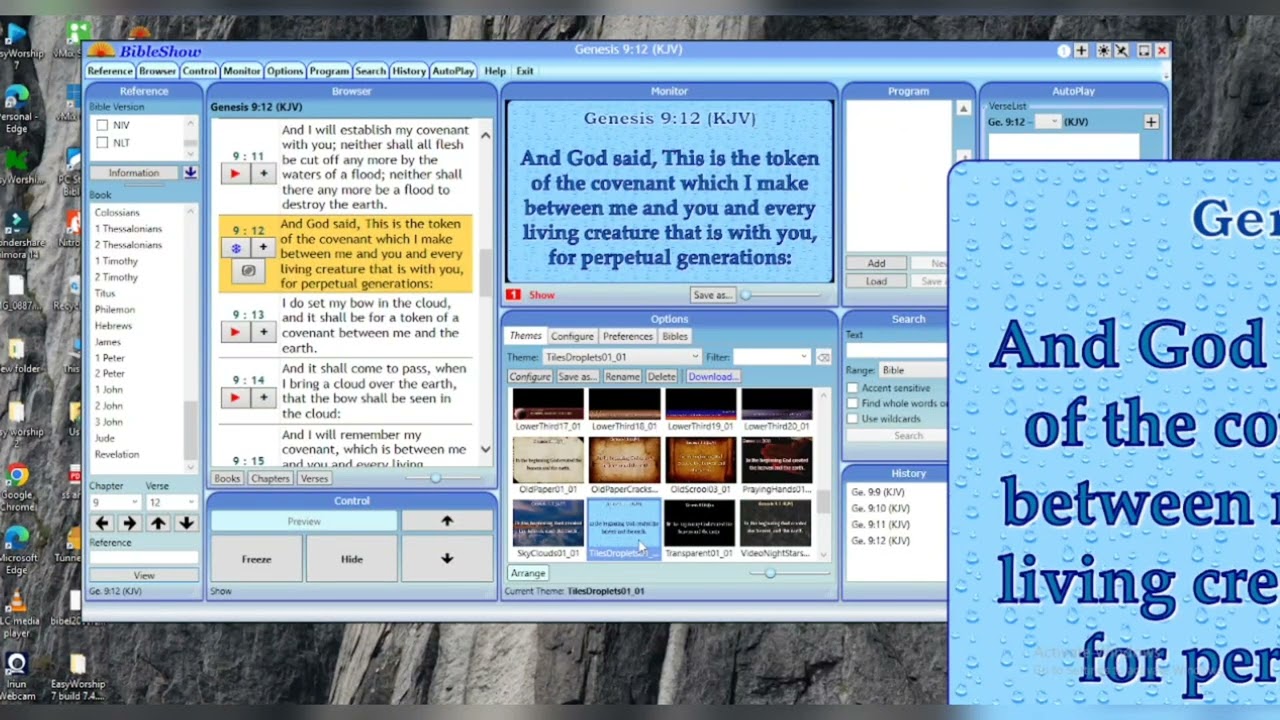The image size is (1280, 720).
Task: Go to previous chapter with left arrow
Action: (102, 523)
